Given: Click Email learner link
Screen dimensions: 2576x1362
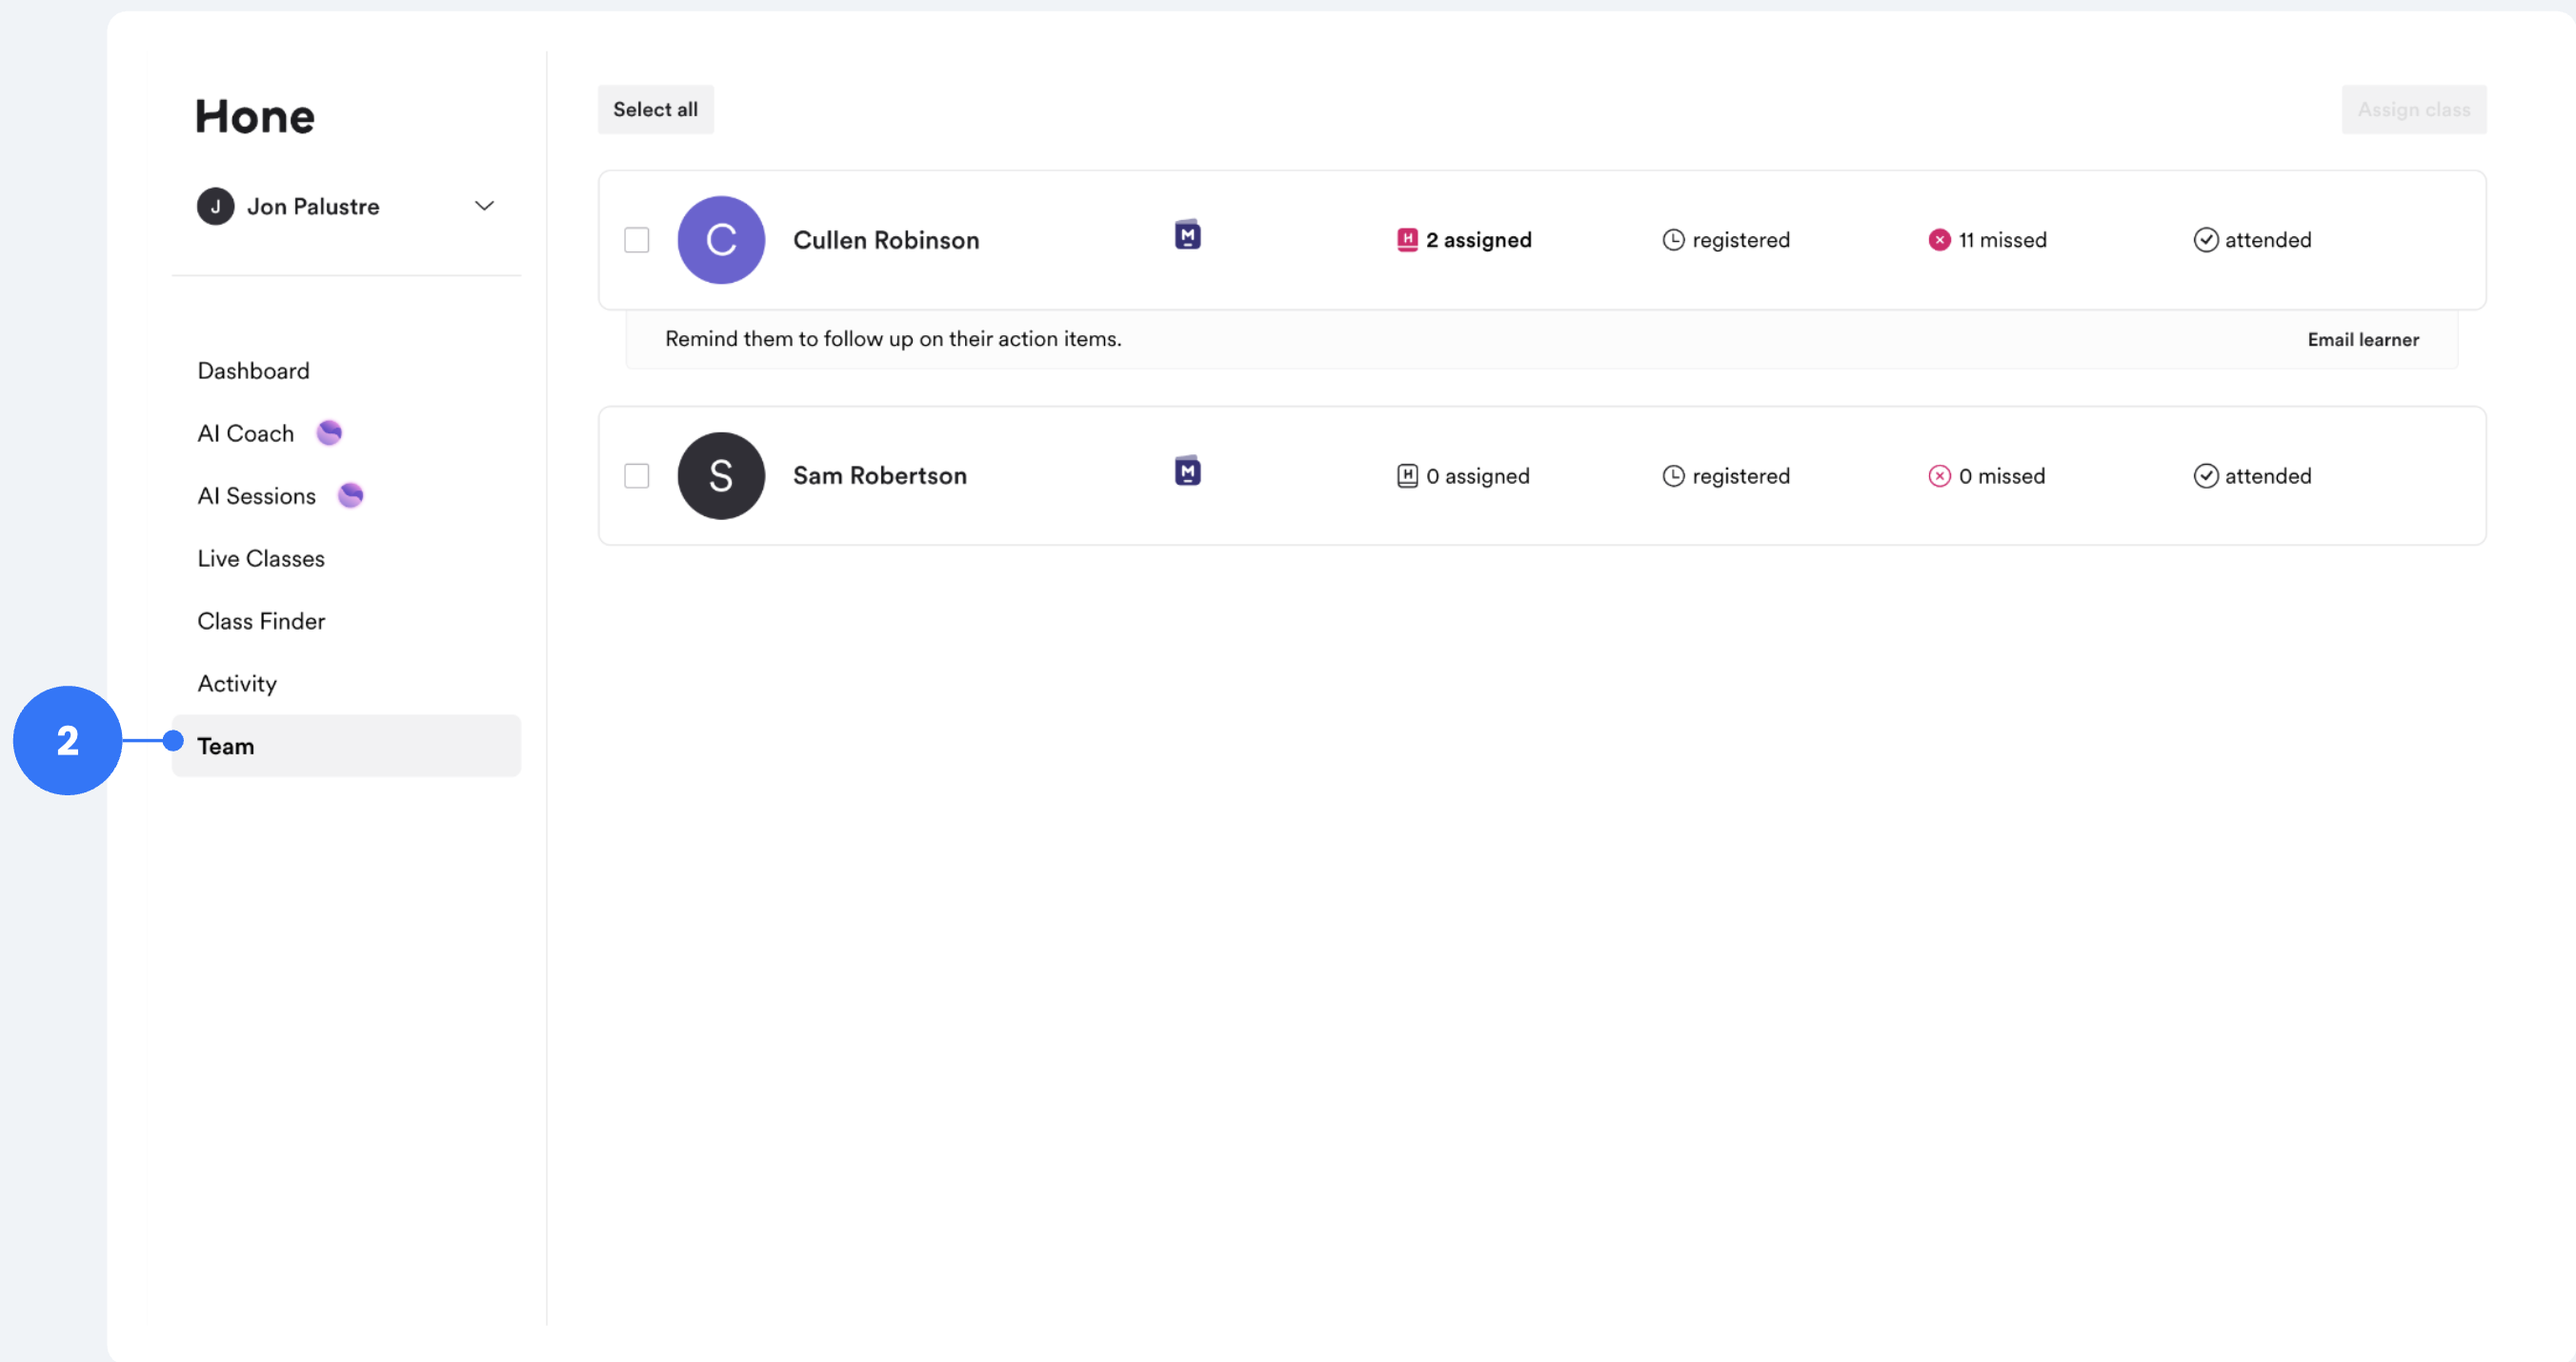Looking at the screenshot, I should point(2362,340).
